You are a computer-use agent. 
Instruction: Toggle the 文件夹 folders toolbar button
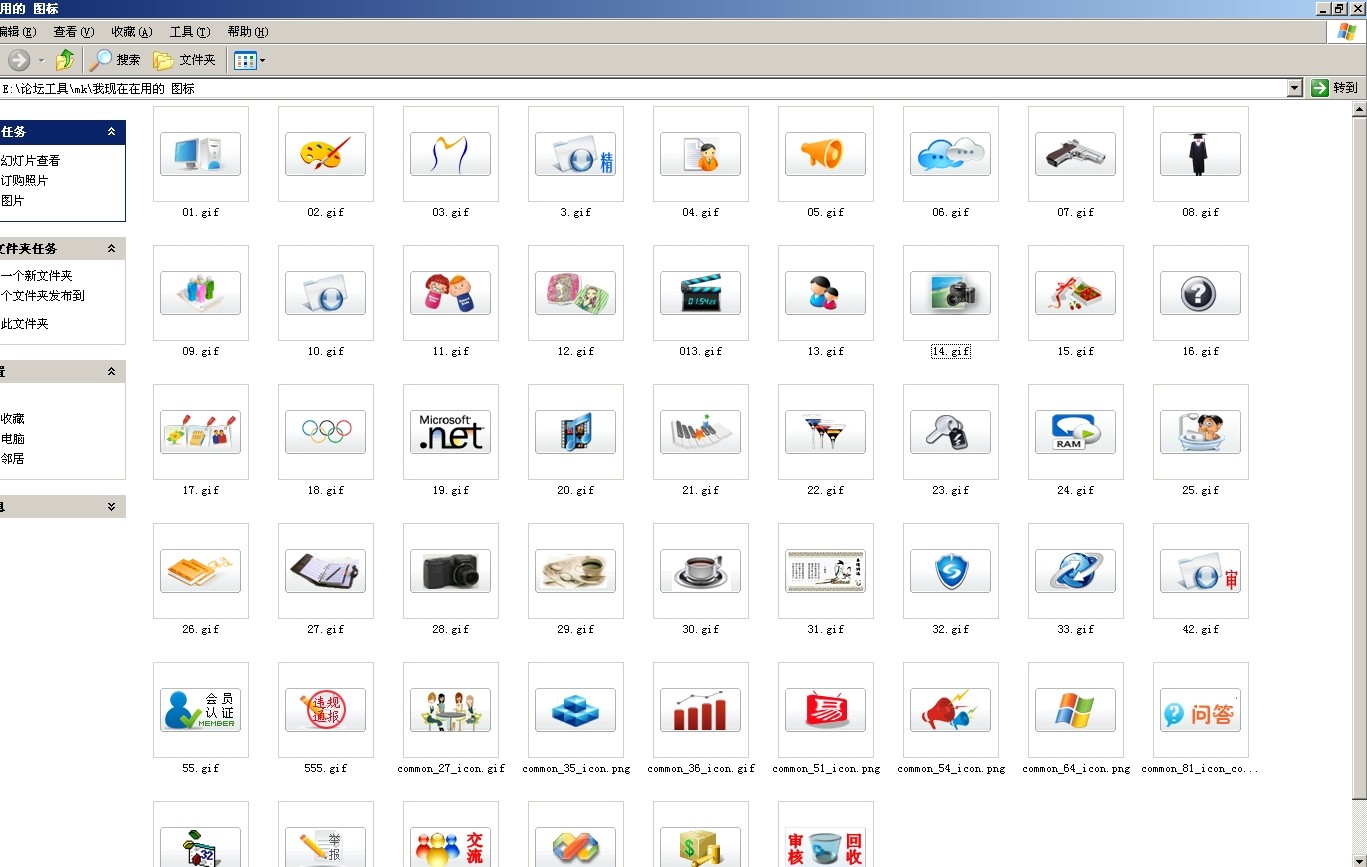click(x=185, y=60)
